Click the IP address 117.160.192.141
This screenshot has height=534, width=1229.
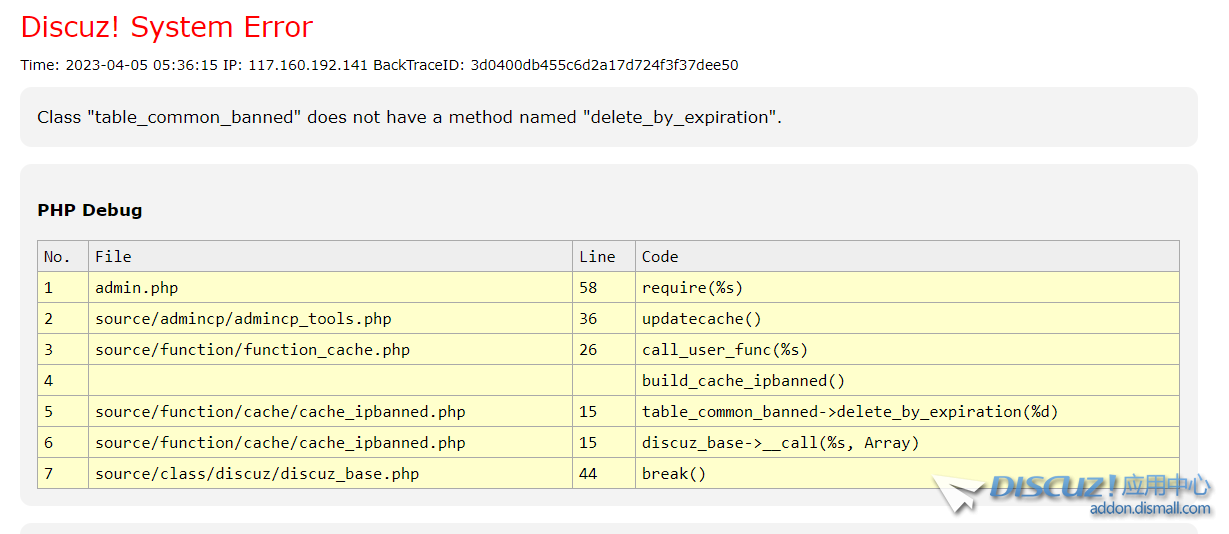[x=308, y=65]
